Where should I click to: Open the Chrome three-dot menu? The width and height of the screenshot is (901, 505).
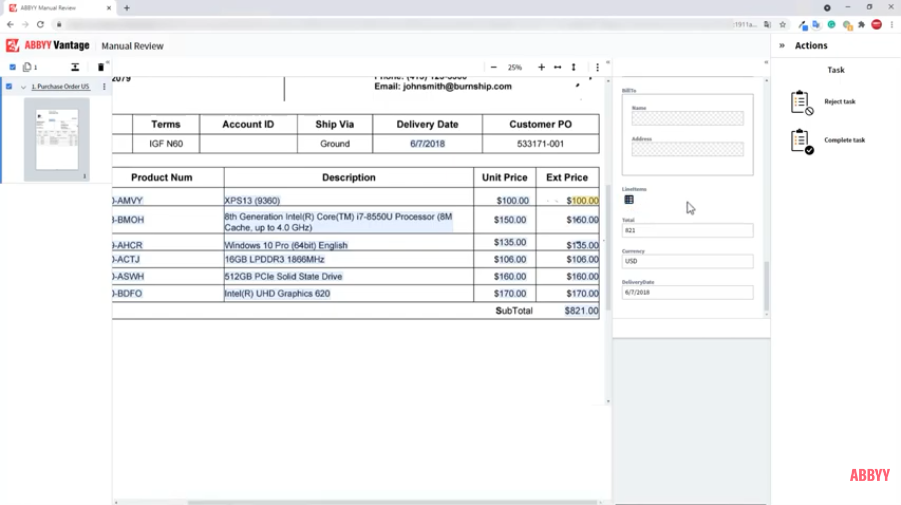[x=891, y=25]
